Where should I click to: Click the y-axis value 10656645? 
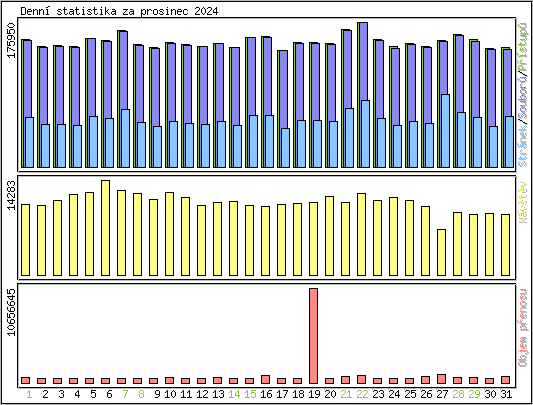(12, 312)
